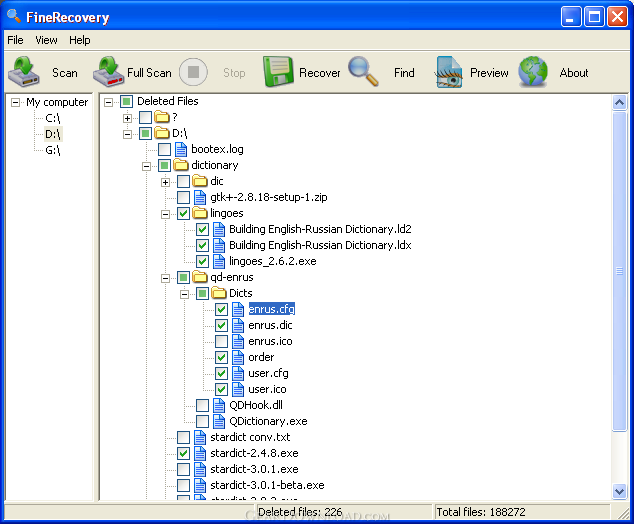Click the bootex.log file icon
The width and height of the screenshot is (634, 524).
[x=181, y=149]
